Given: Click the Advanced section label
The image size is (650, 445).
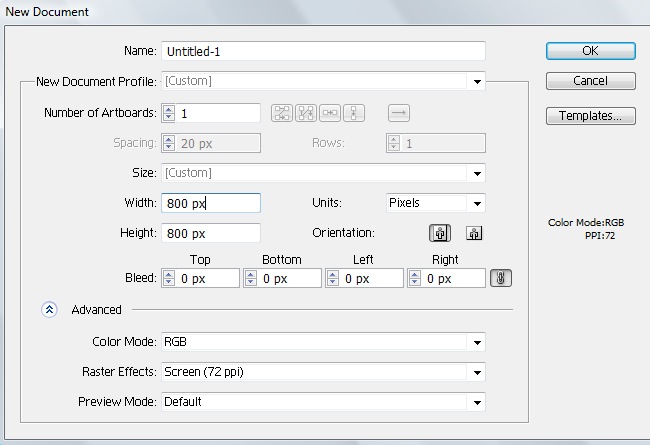Looking at the screenshot, I should tap(96, 310).
